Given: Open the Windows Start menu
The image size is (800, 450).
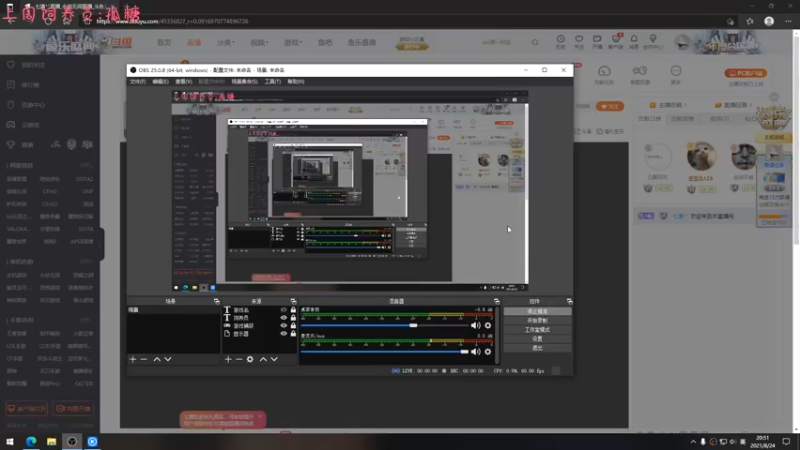Looking at the screenshot, I should point(10,442).
